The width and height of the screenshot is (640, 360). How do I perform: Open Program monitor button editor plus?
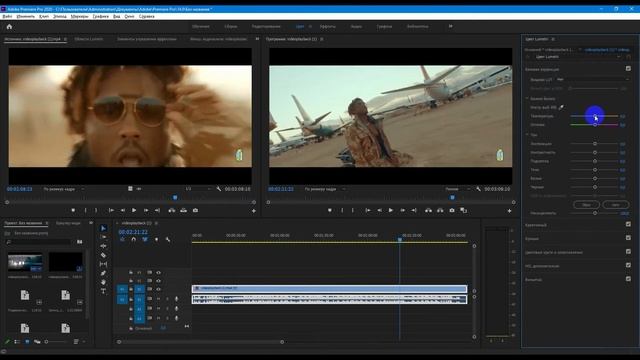coord(509,211)
